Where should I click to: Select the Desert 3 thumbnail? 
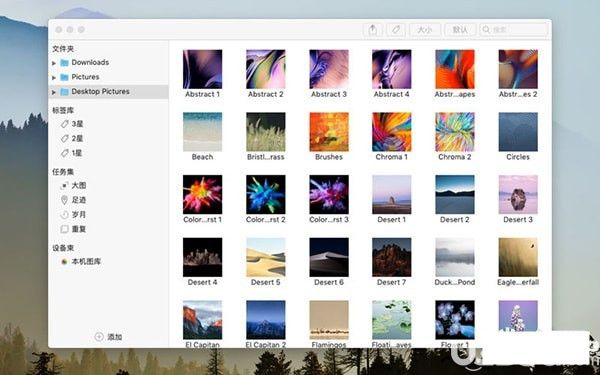coord(518,195)
